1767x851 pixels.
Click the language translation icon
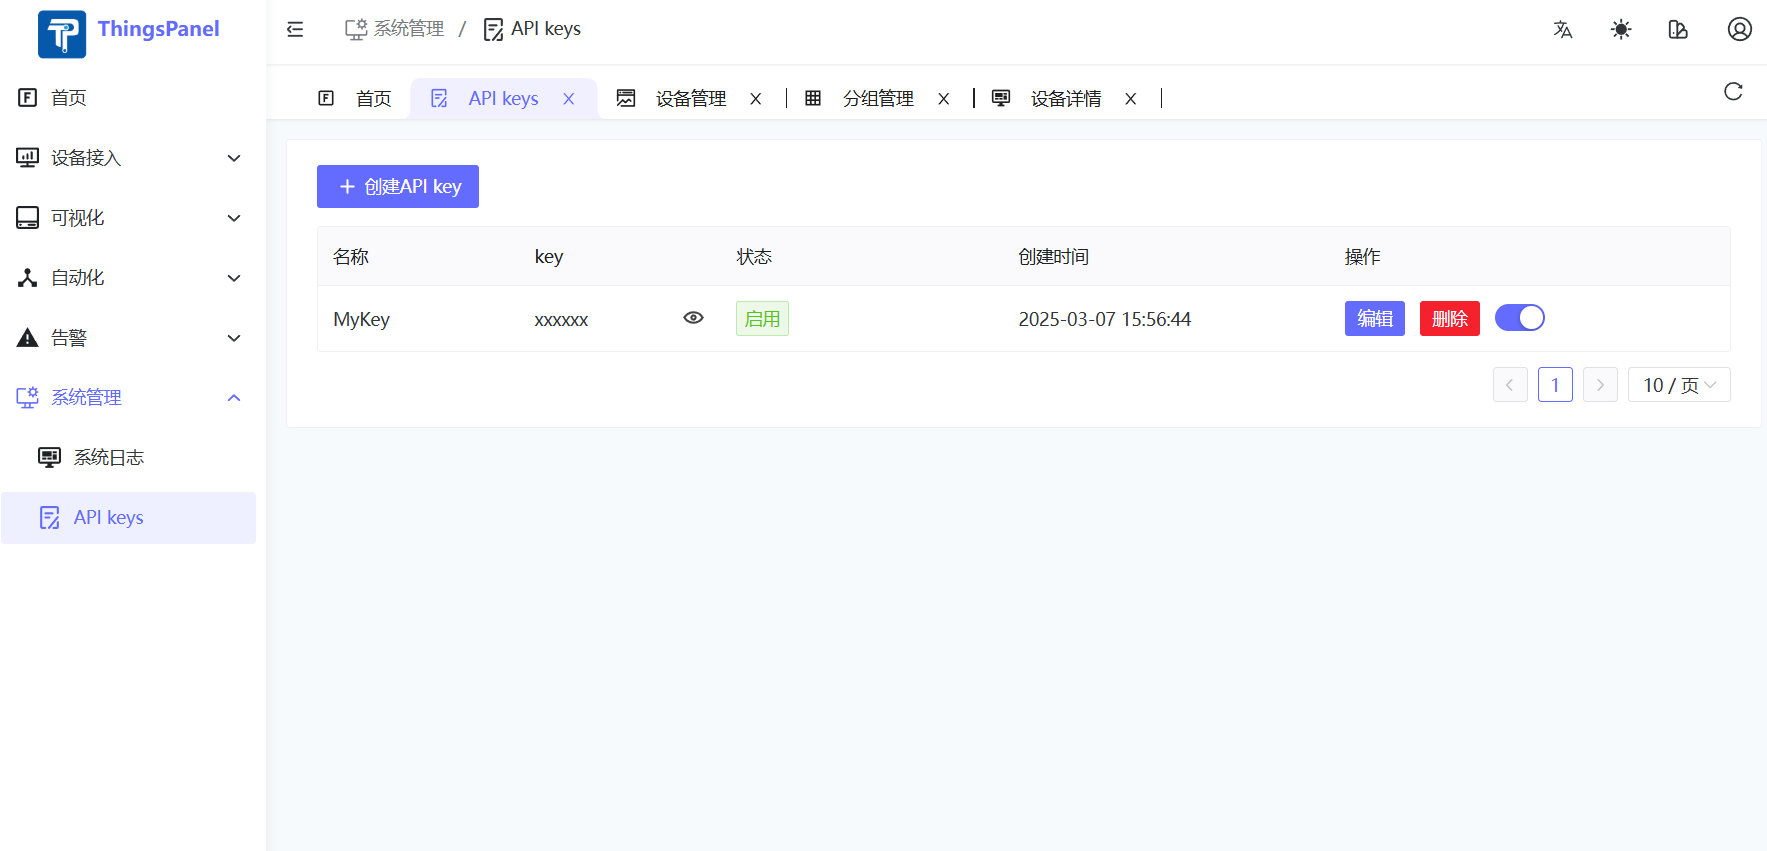[1563, 30]
